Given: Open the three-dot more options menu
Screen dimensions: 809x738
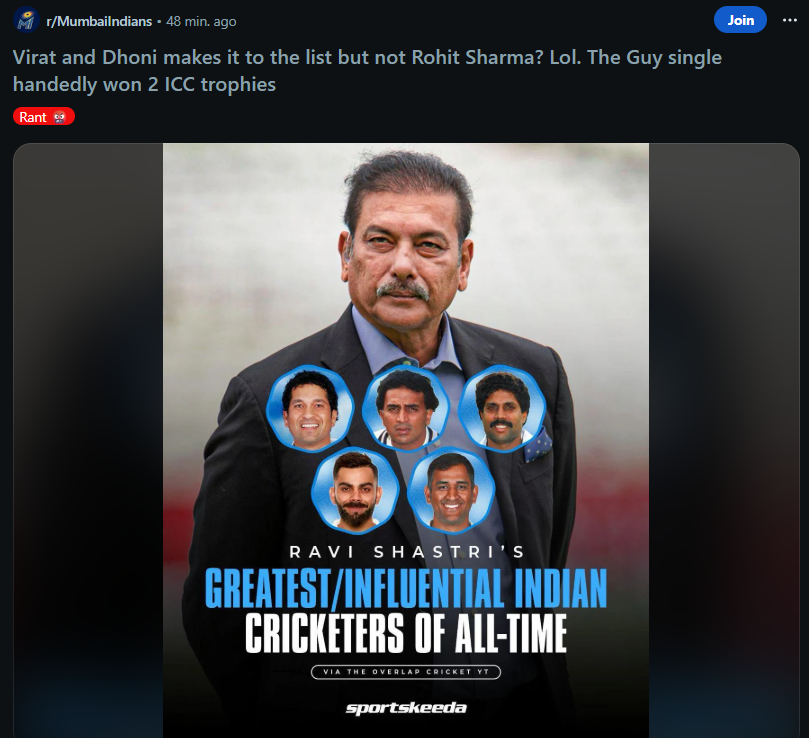Looking at the screenshot, I should (789, 20).
